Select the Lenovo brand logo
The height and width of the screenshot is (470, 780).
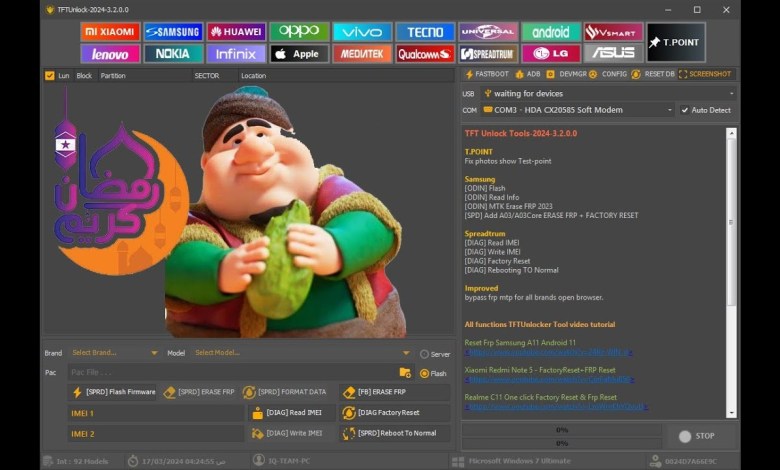click(110, 54)
